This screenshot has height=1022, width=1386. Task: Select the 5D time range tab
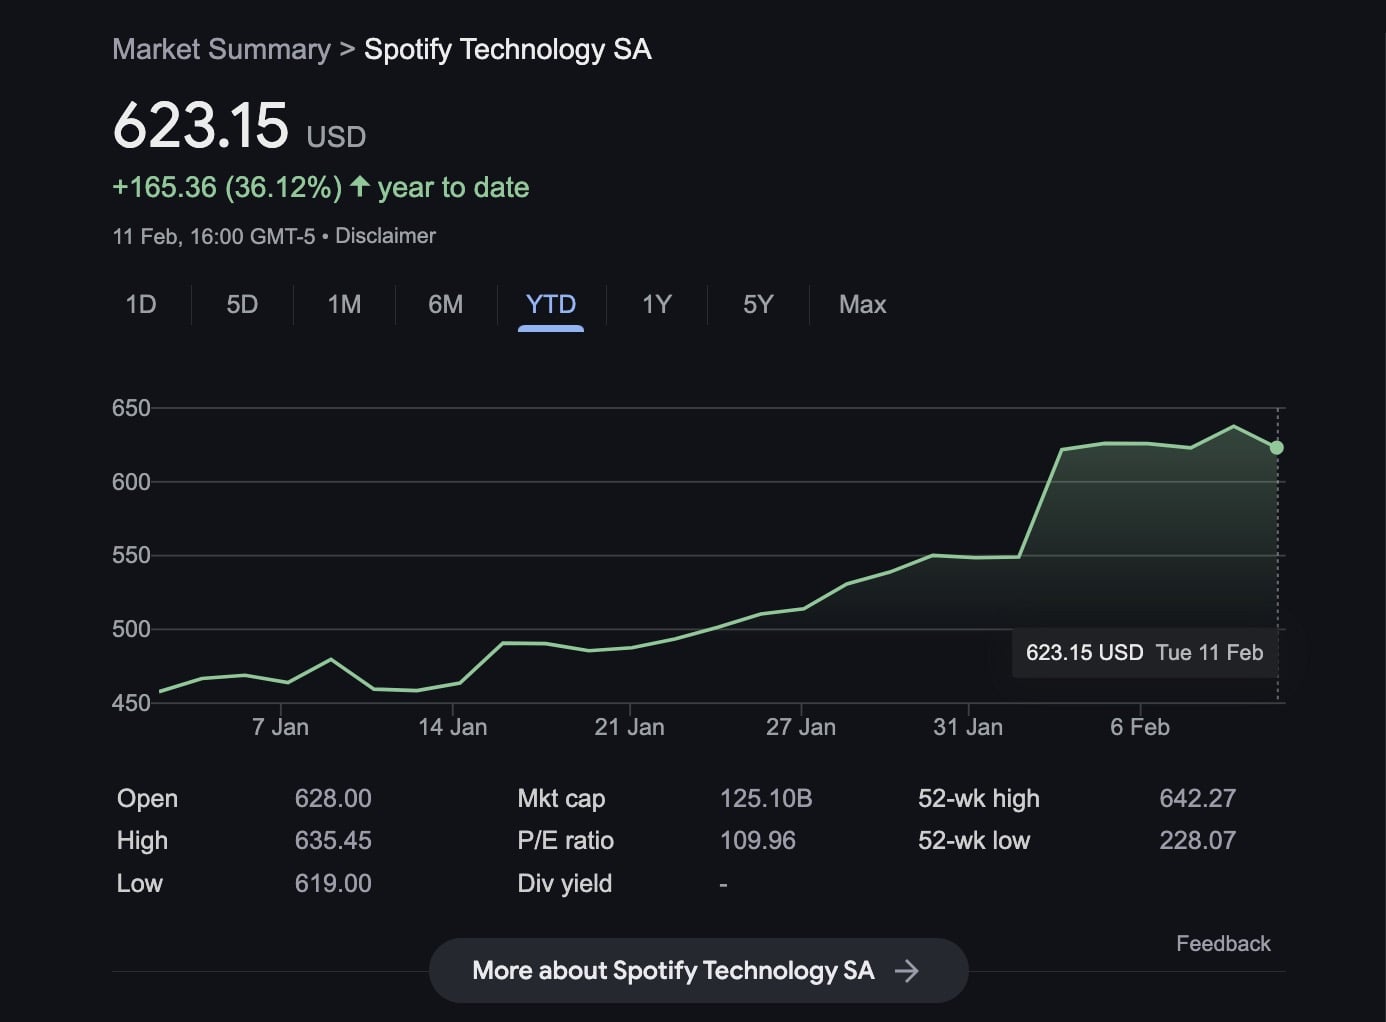click(x=242, y=305)
